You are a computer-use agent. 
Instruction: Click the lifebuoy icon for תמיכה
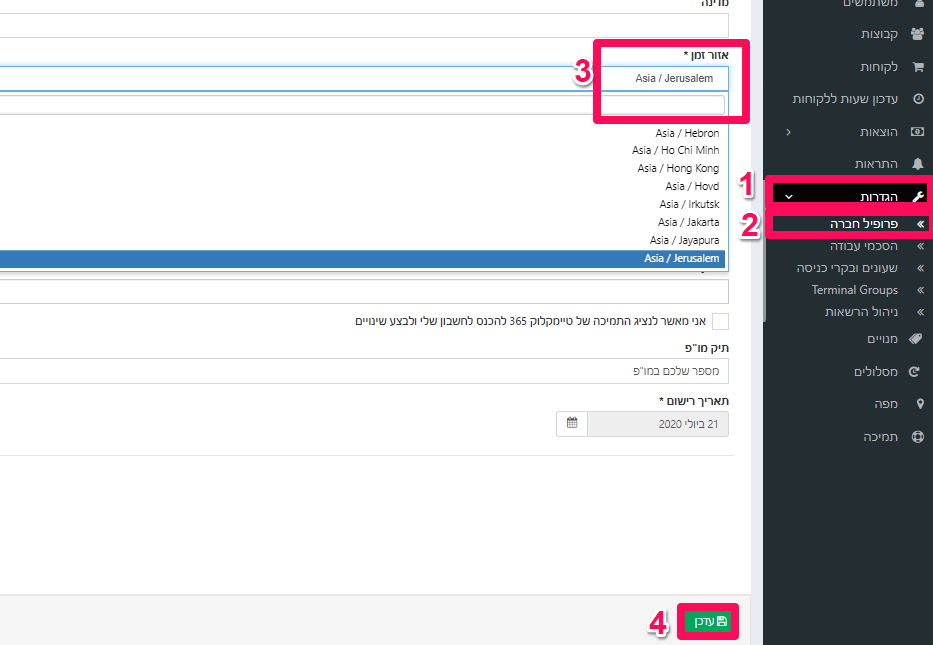click(x=918, y=437)
